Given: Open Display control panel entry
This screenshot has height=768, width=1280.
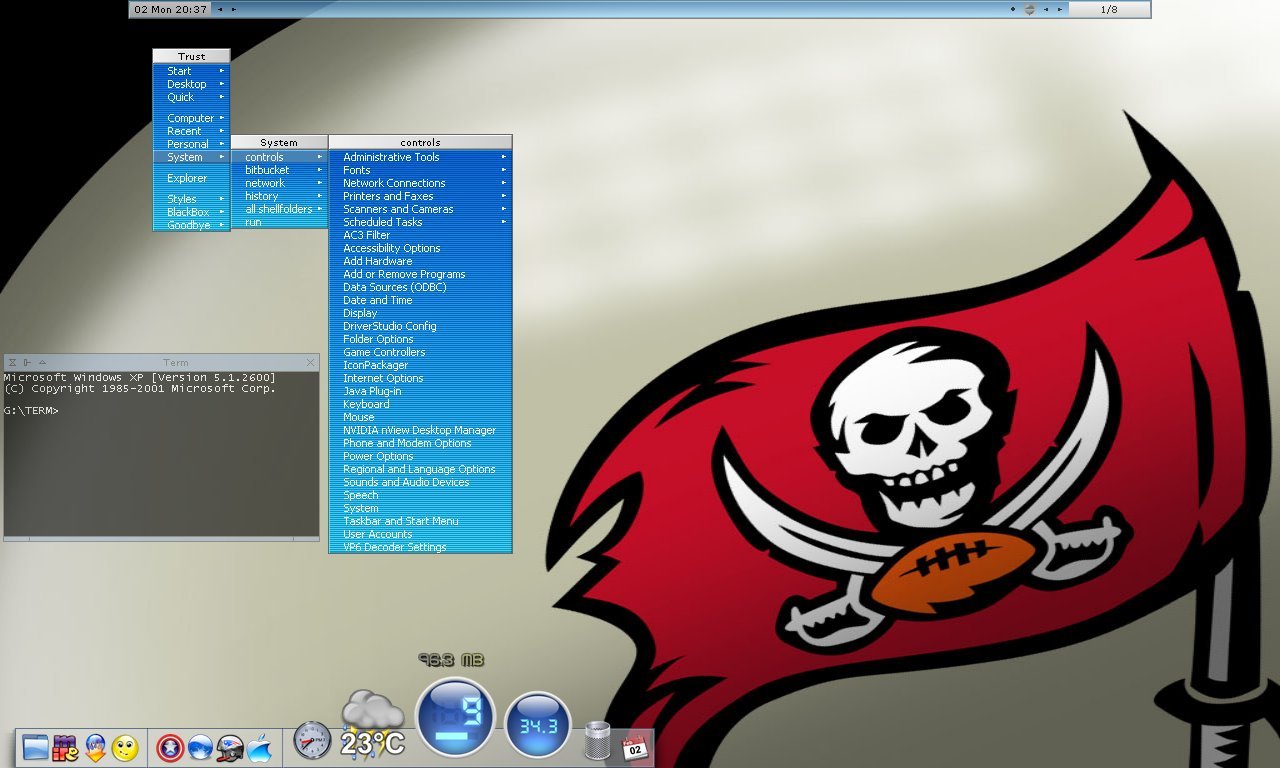Looking at the screenshot, I should click(x=420, y=313).
